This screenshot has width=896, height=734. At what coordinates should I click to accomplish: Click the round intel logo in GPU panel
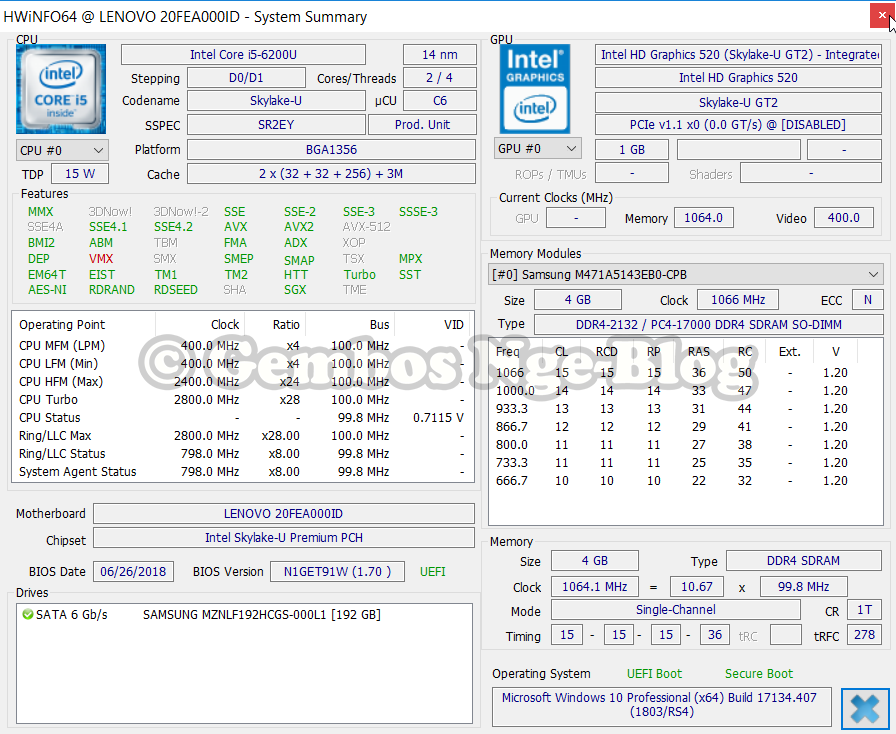(x=537, y=106)
